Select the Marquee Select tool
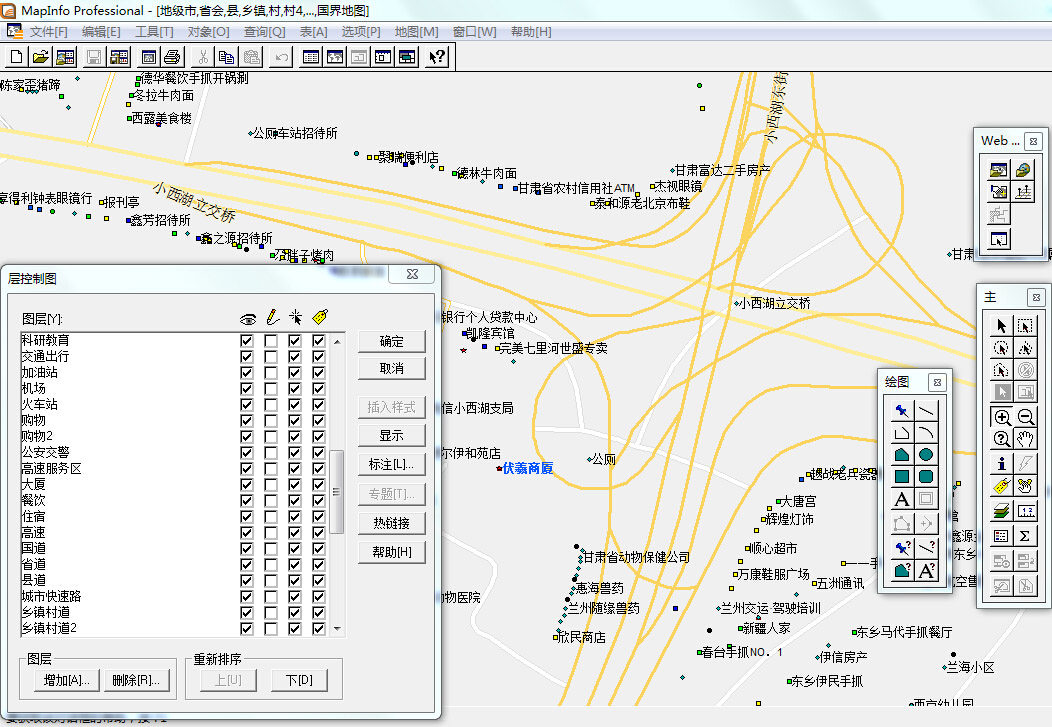 (x=1025, y=326)
